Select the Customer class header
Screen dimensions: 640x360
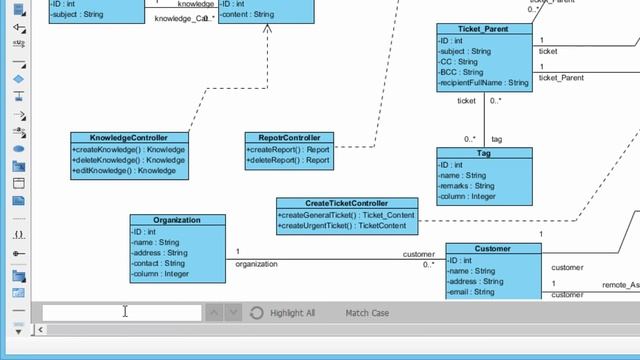(x=493, y=249)
